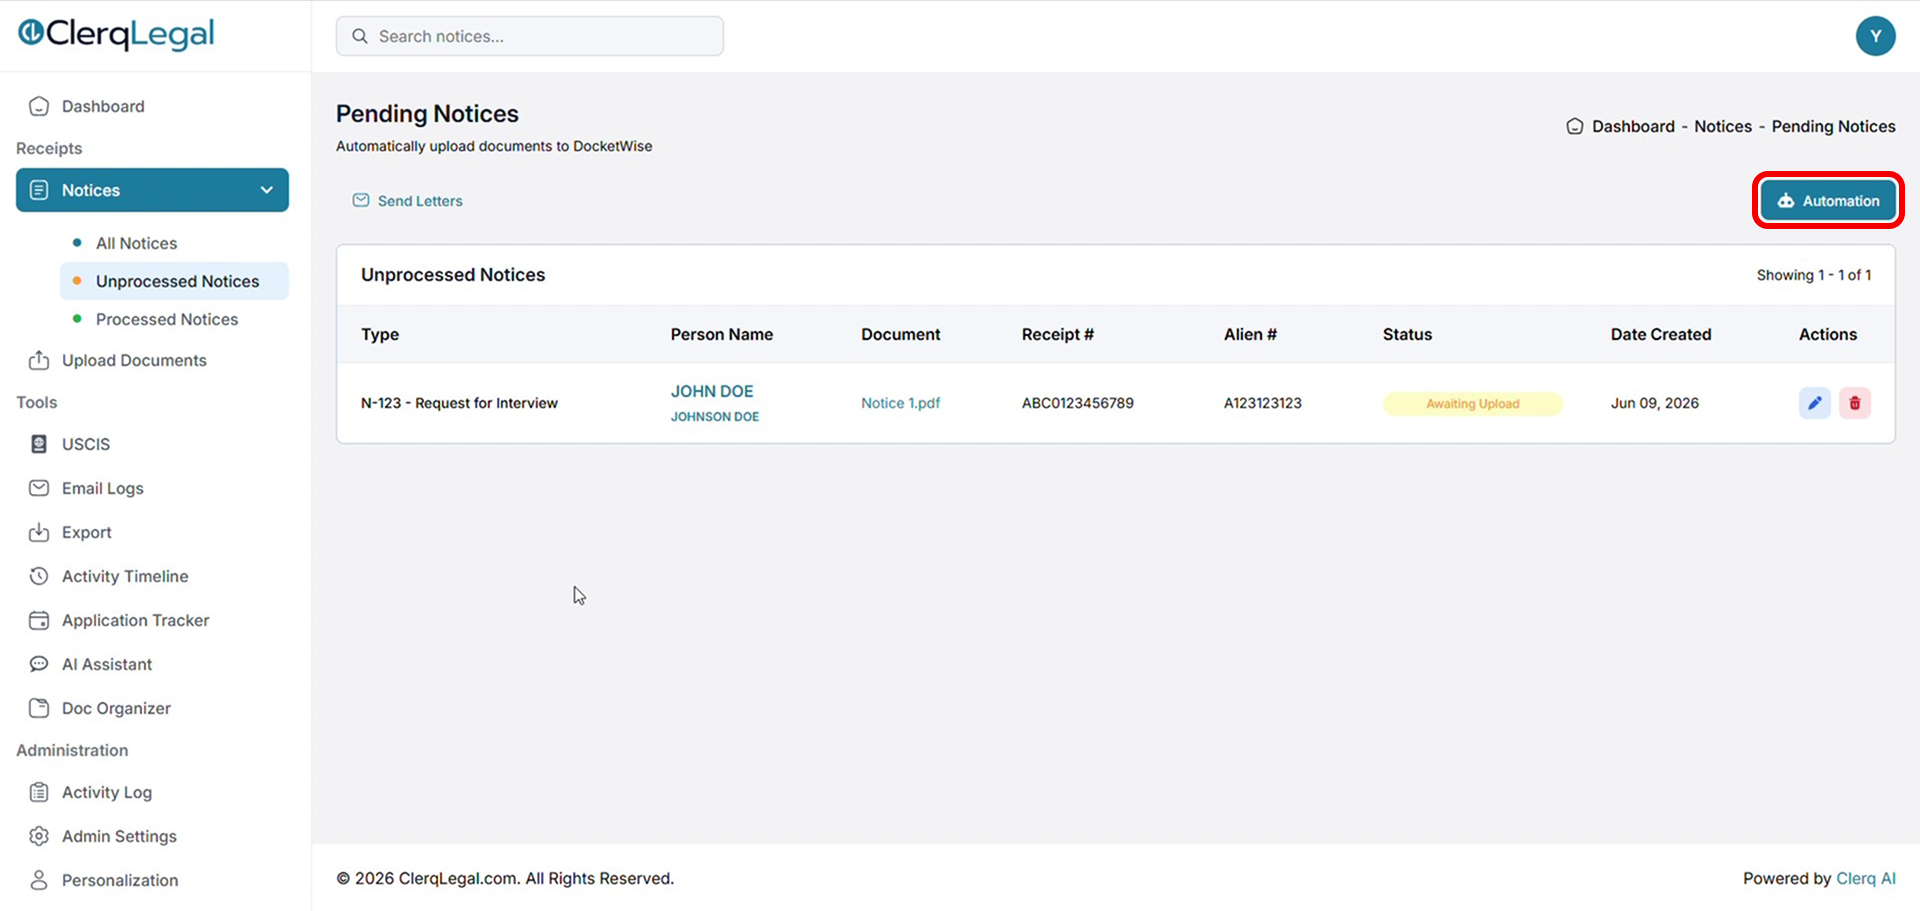Open Processed Notices submenu item

[x=167, y=319]
